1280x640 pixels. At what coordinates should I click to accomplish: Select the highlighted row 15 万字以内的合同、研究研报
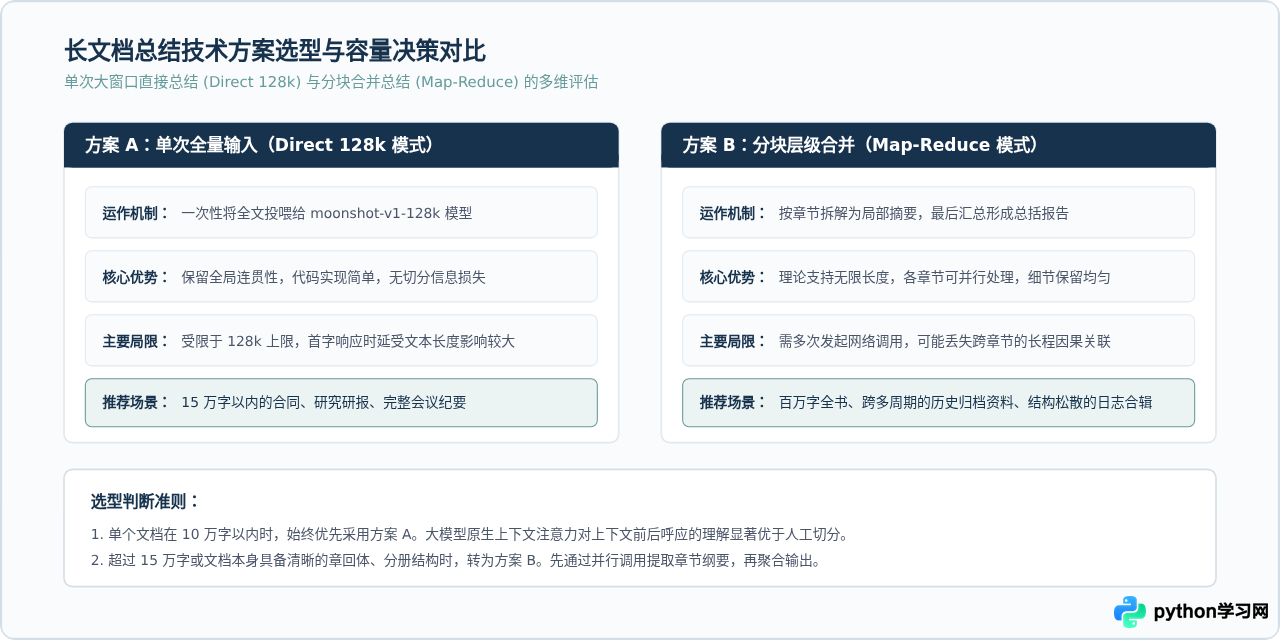click(341, 402)
